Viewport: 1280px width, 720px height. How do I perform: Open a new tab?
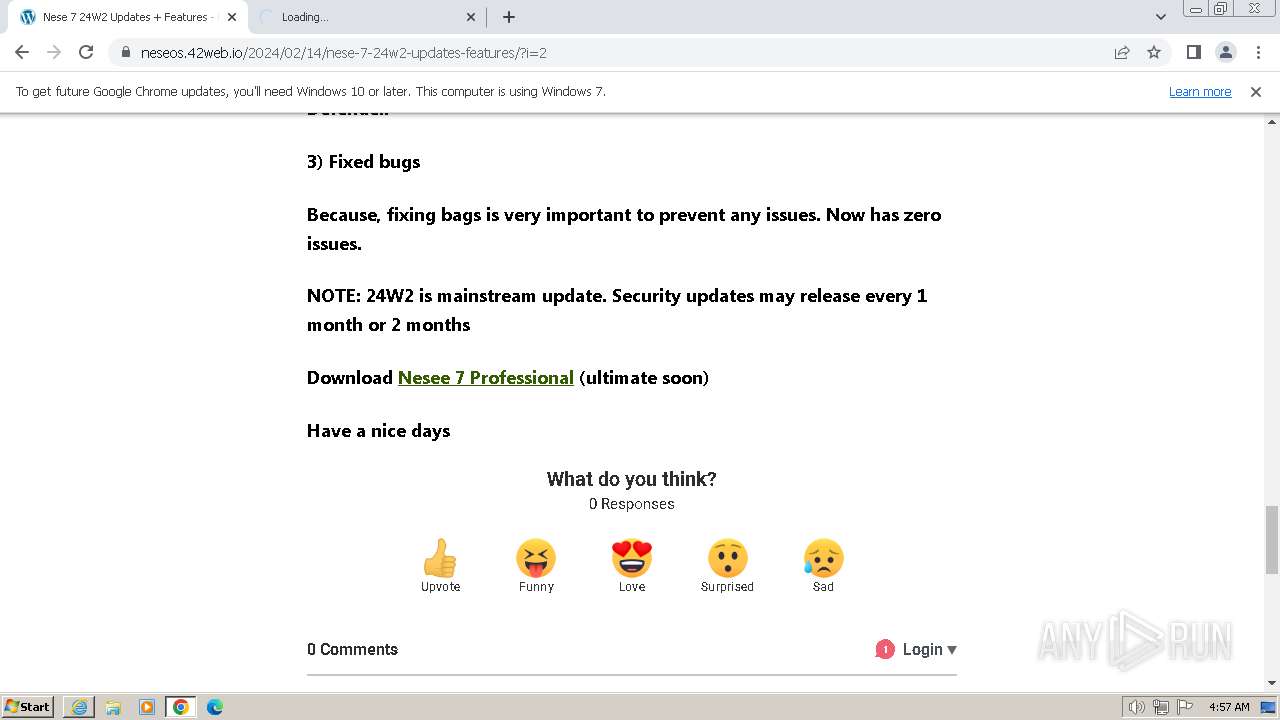point(509,17)
